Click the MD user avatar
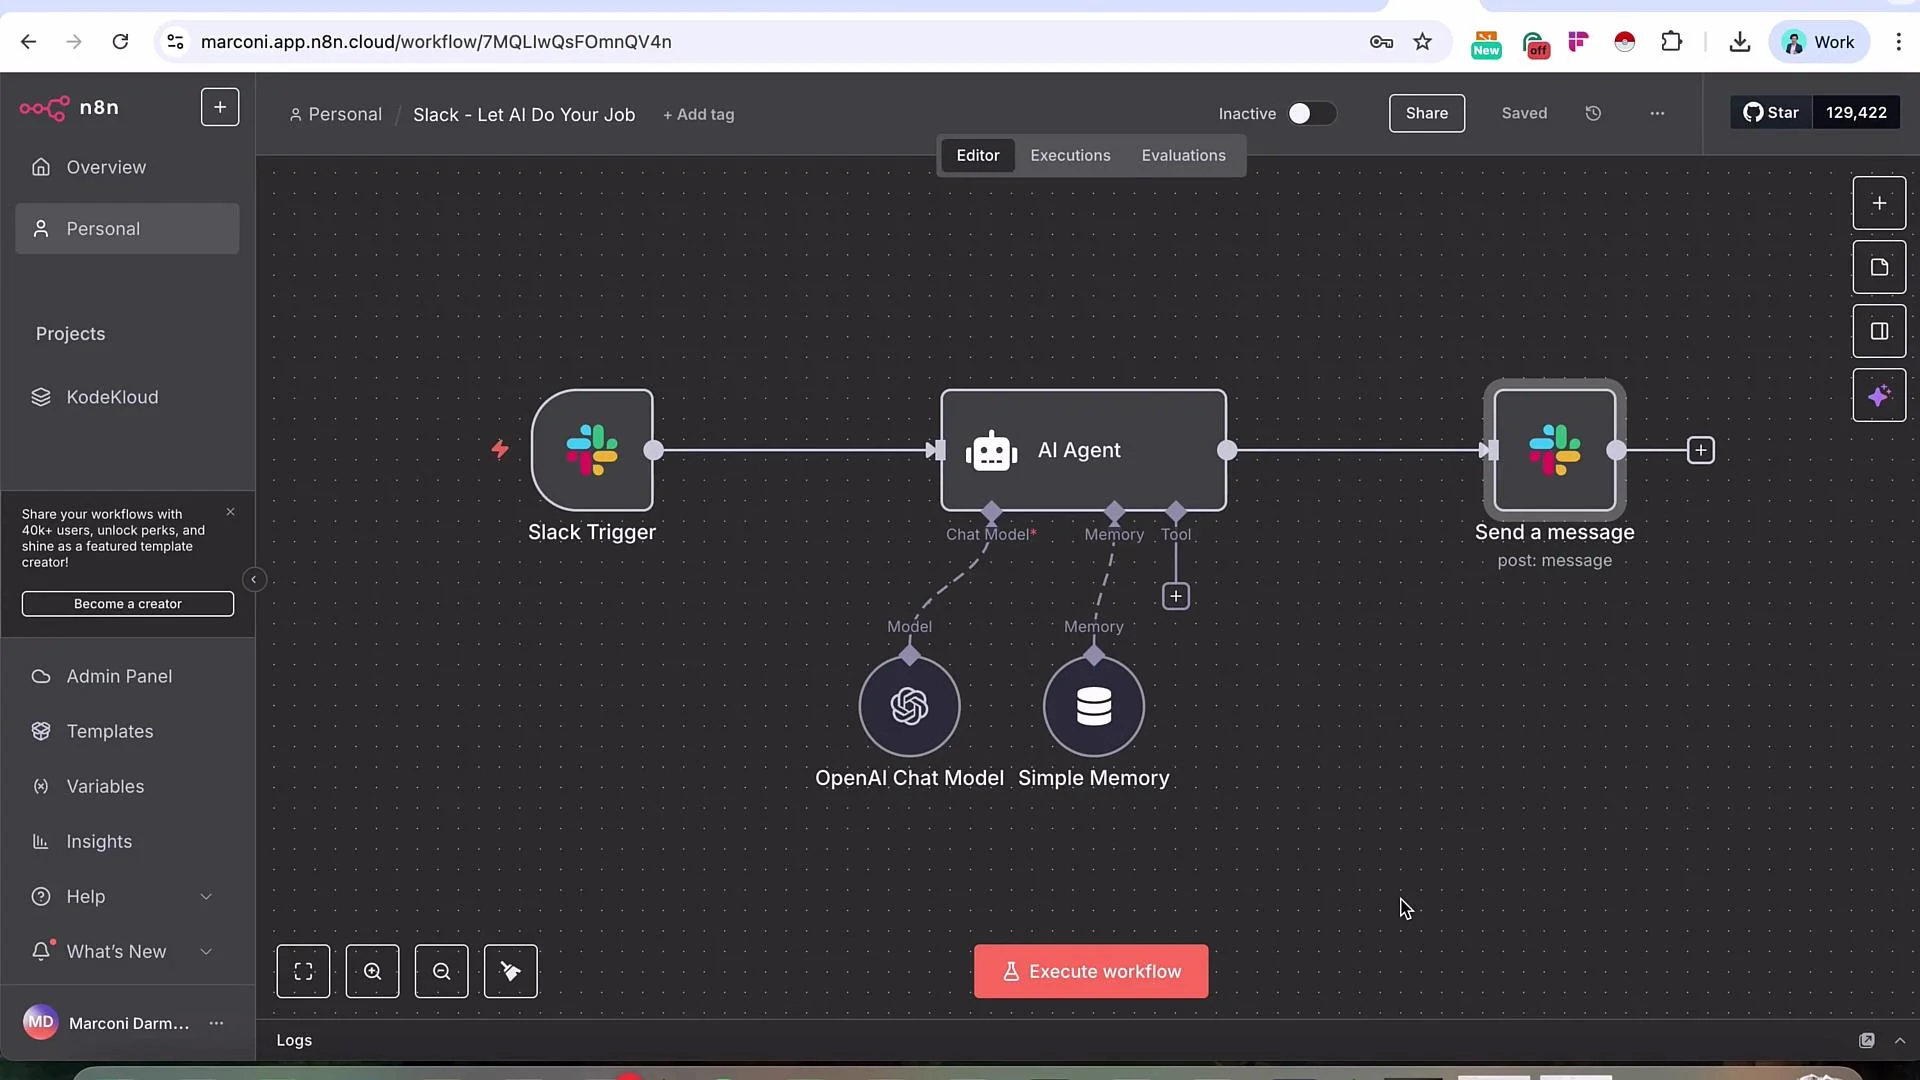 [41, 1022]
